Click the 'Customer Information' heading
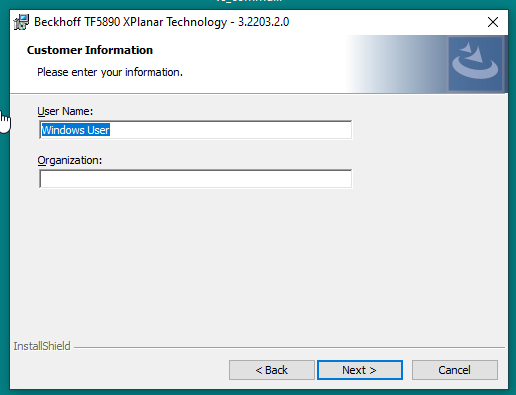Image resolution: width=516 pixels, height=395 pixels. (90, 50)
